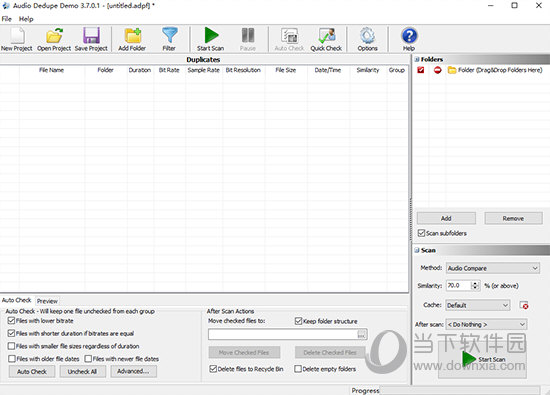Image resolution: width=550 pixels, height=395 pixels.
Task: Switch to the Auto Check tab
Action: click(16, 301)
